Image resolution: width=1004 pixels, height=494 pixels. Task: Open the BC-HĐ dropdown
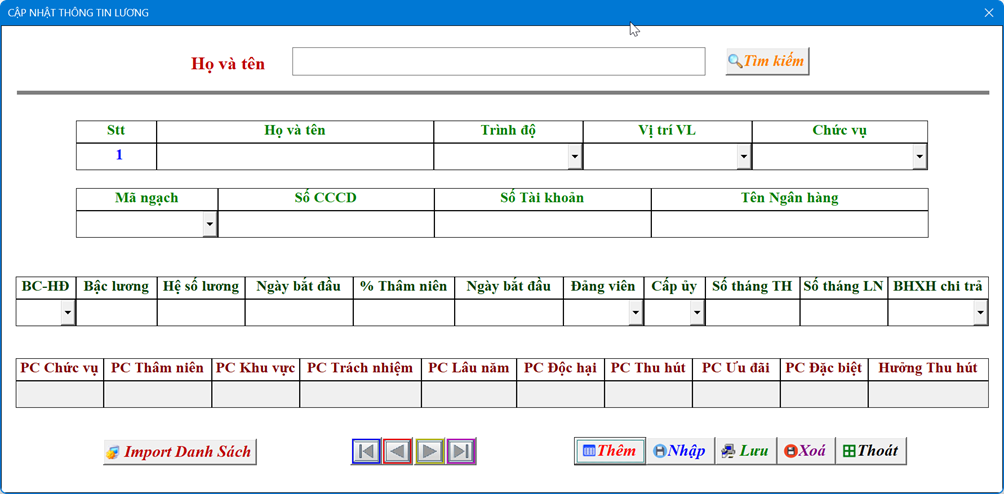68,313
